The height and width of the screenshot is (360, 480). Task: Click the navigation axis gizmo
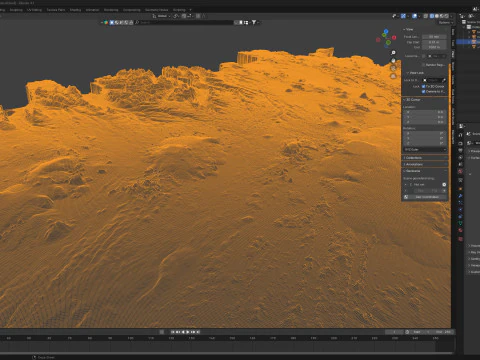pyautogui.click(x=386, y=38)
